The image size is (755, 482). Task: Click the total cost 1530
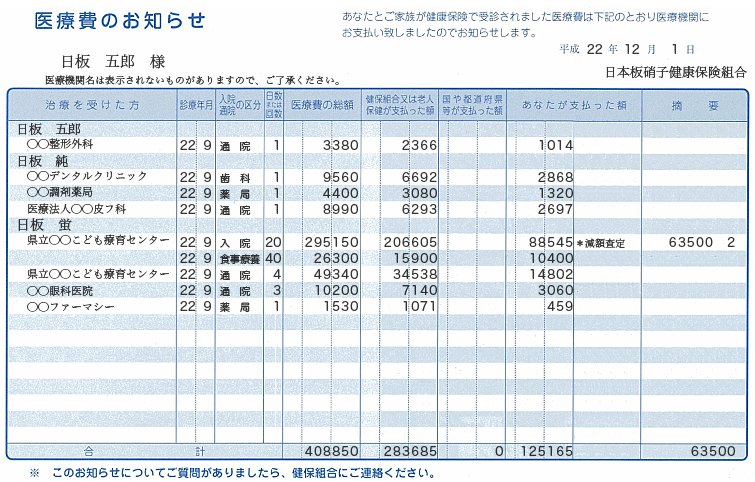(x=340, y=306)
